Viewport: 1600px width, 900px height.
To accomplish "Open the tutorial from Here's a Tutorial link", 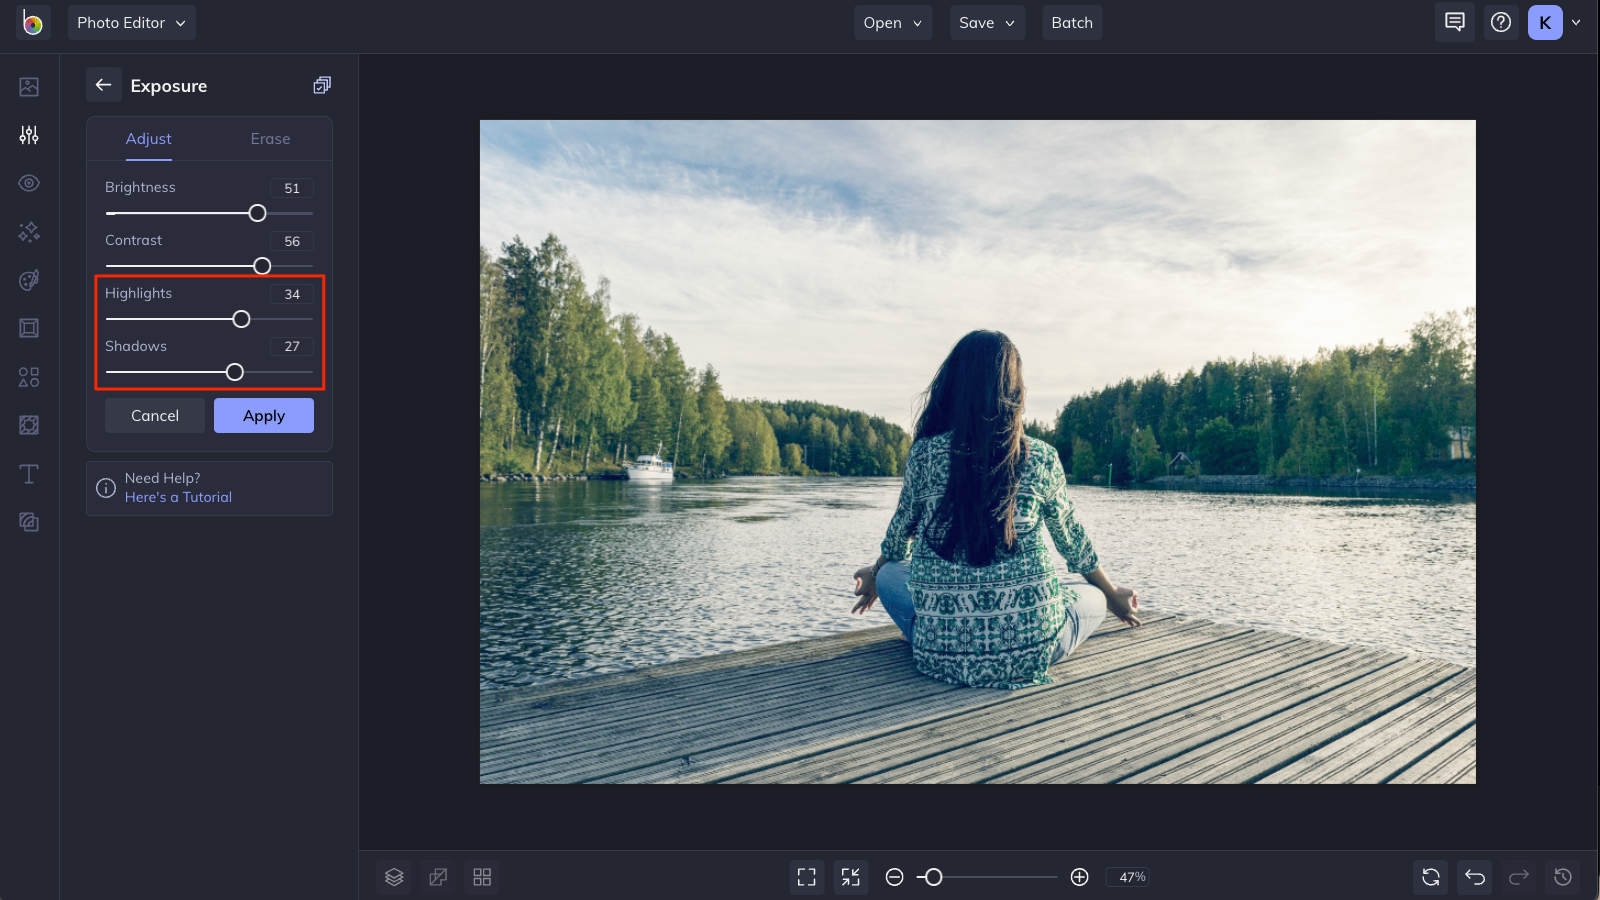I will tap(178, 497).
